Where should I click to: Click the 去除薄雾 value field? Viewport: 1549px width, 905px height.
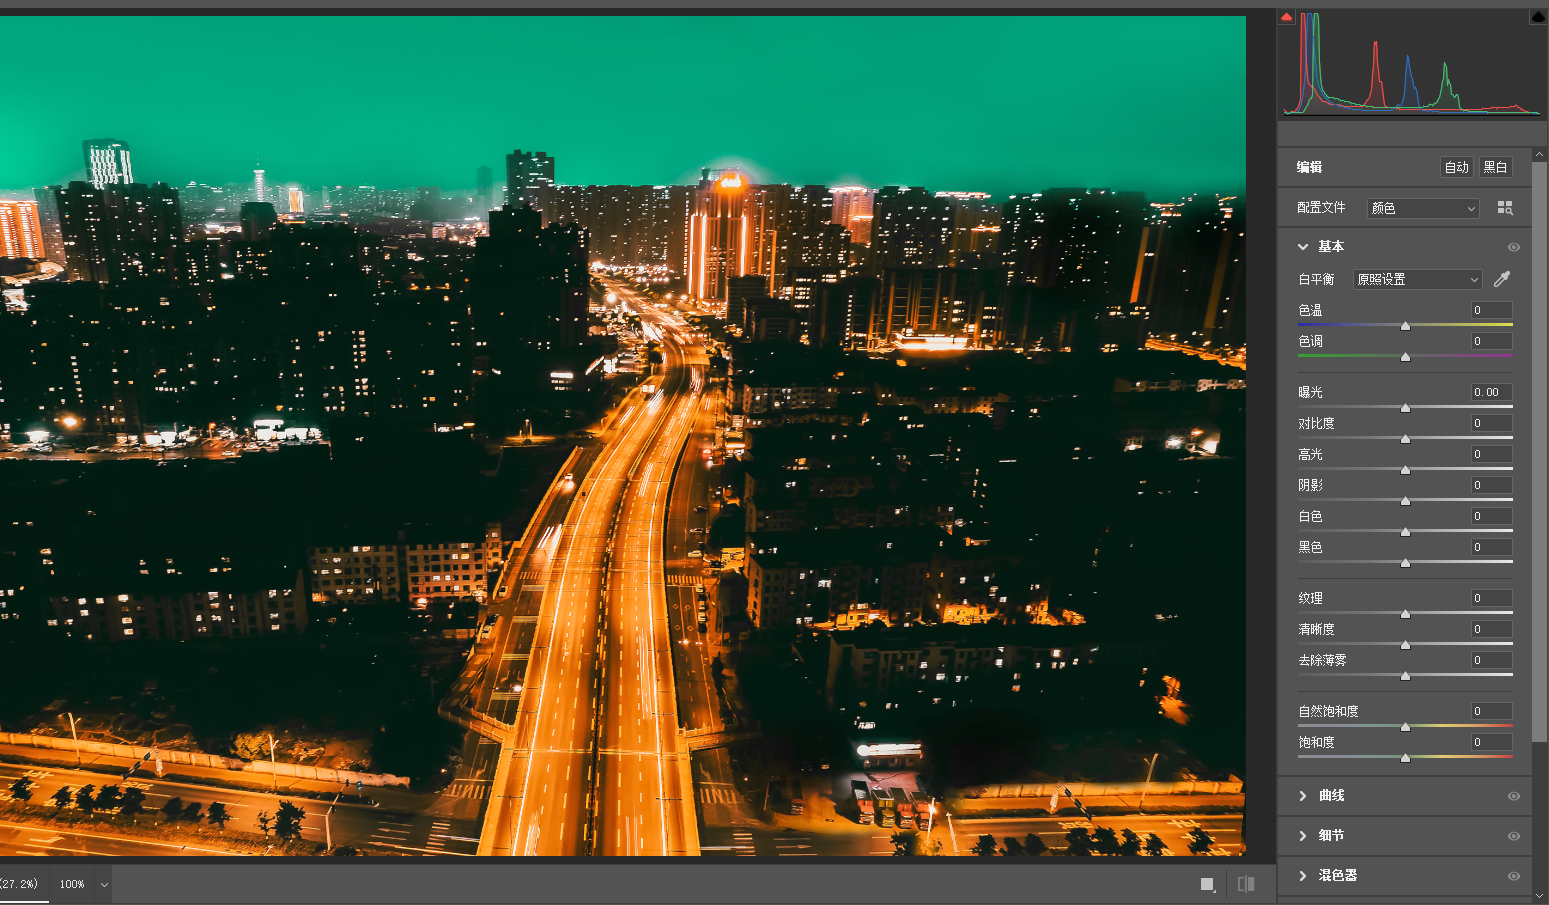[1491, 660]
